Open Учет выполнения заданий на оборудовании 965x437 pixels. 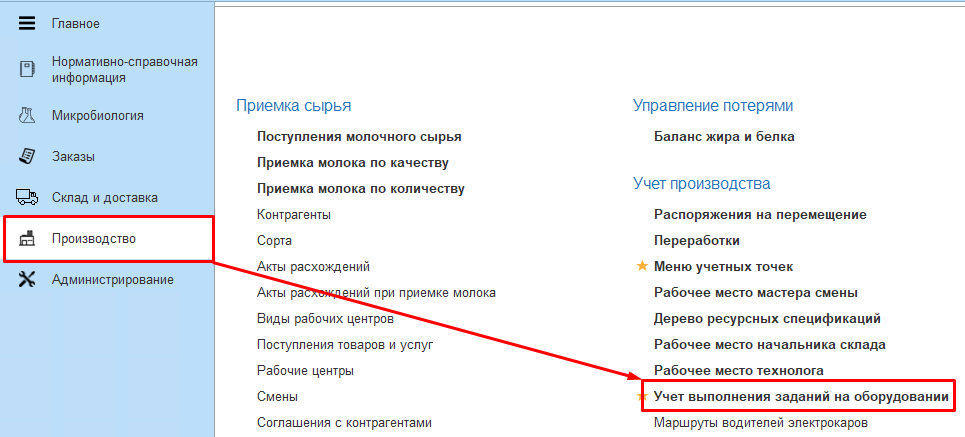[801, 397]
